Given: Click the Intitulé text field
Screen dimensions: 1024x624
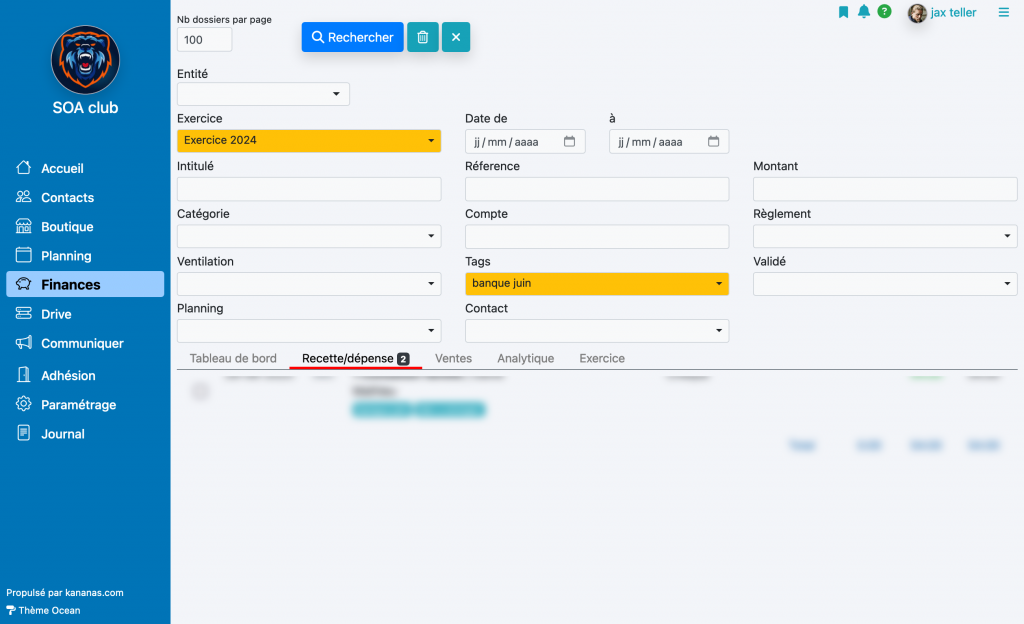Looking at the screenshot, I should click(x=309, y=189).
